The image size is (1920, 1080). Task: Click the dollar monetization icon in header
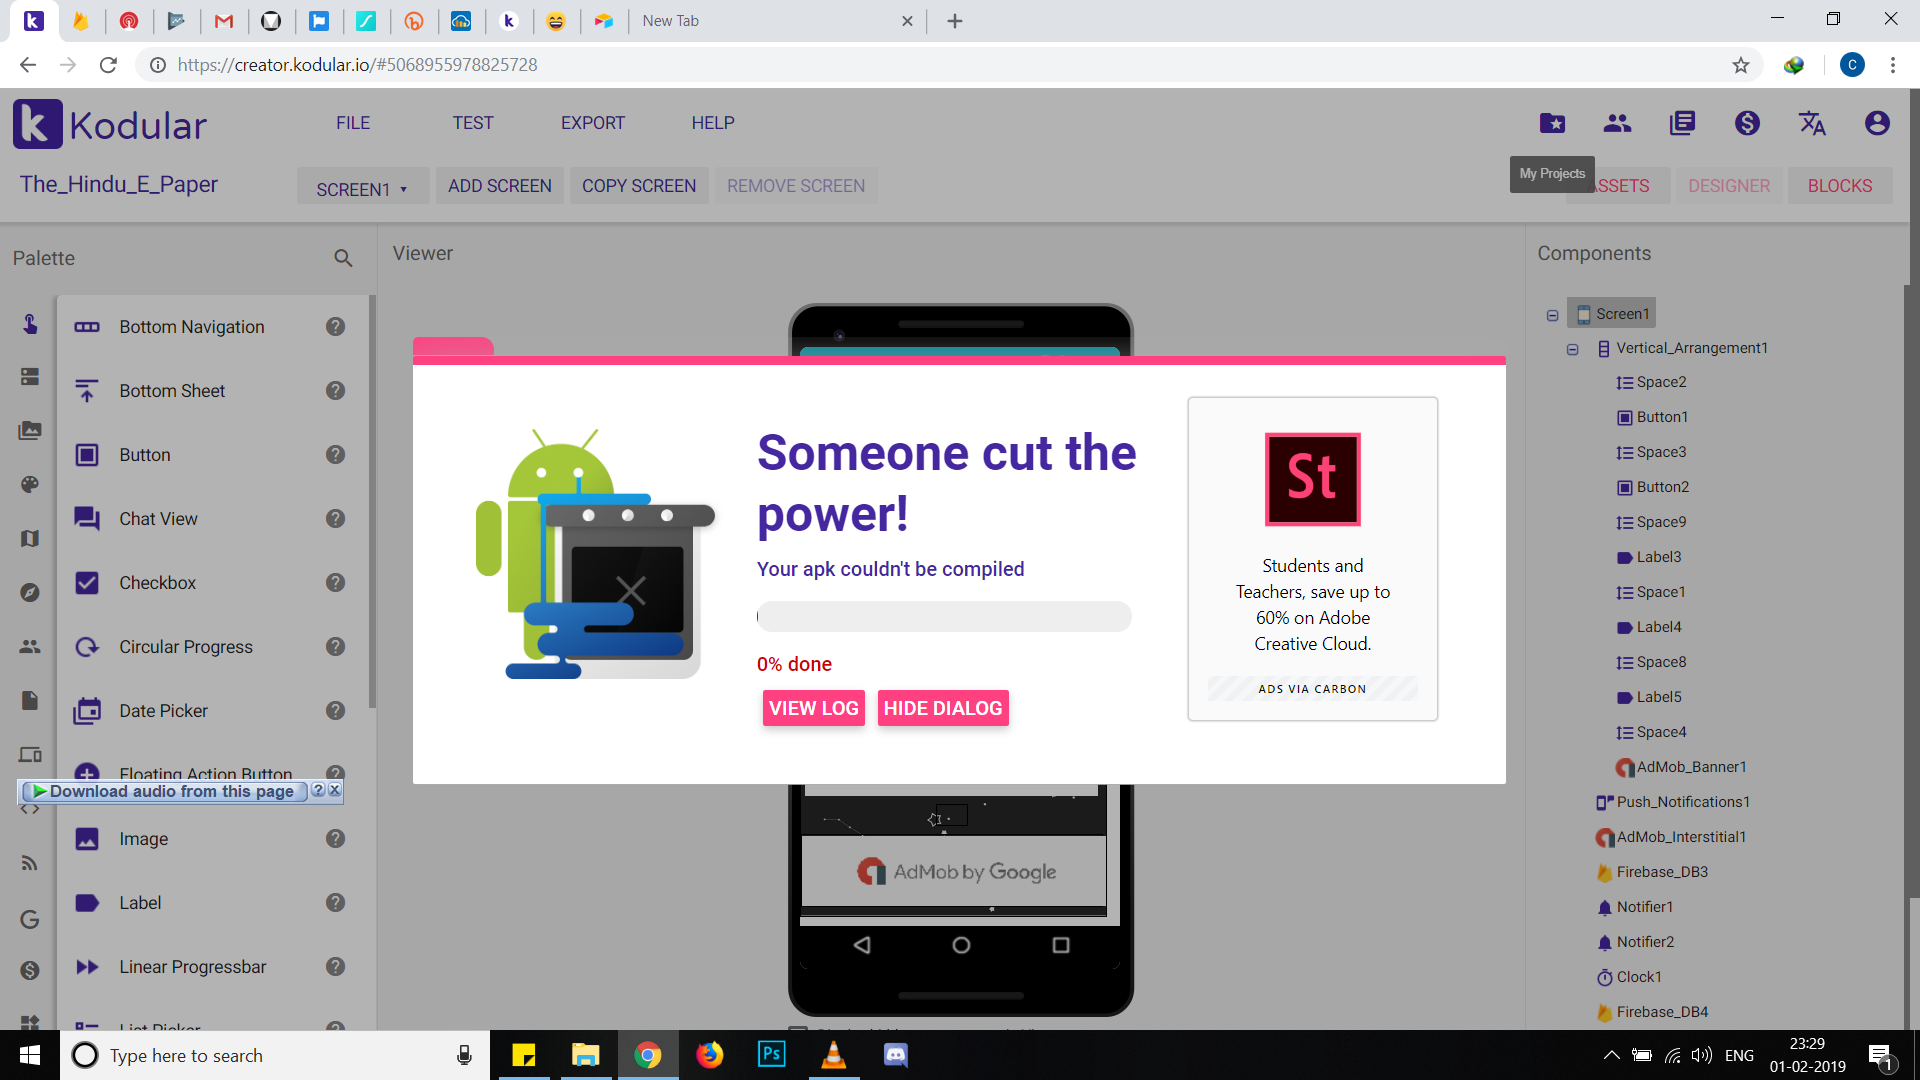click(1747, 123)
